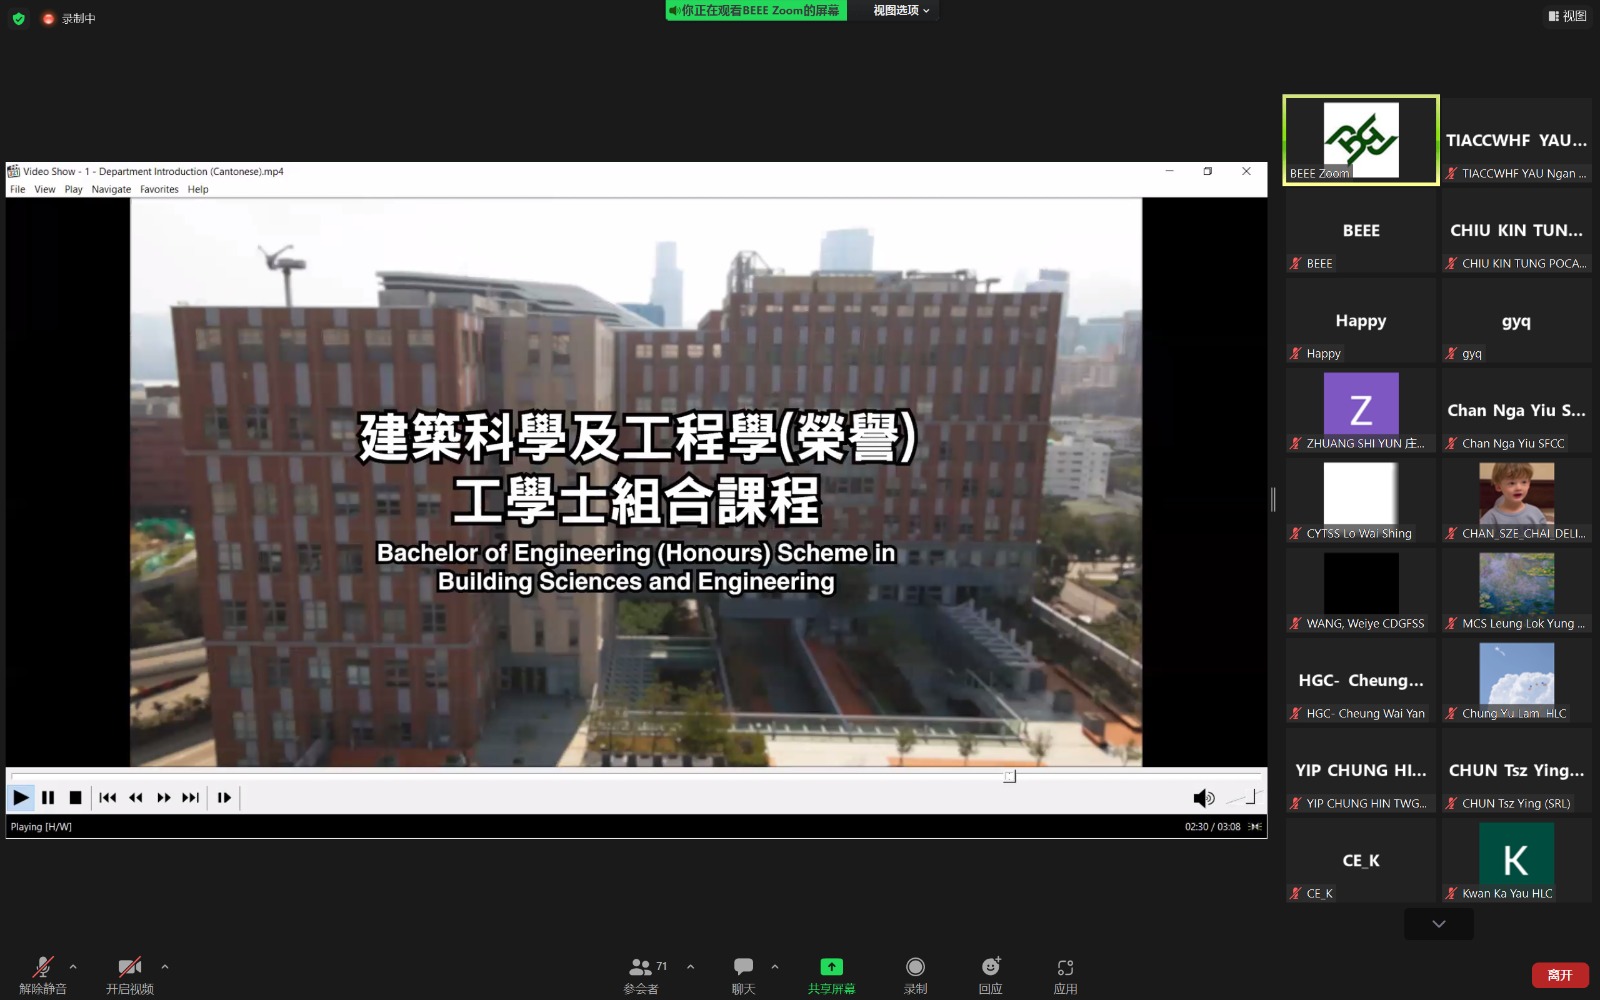Select the MCS Leung Lok Yung participant tile
Image resolution: width=1600 pixels, height=1000 pixels.
click(1516, 590)
